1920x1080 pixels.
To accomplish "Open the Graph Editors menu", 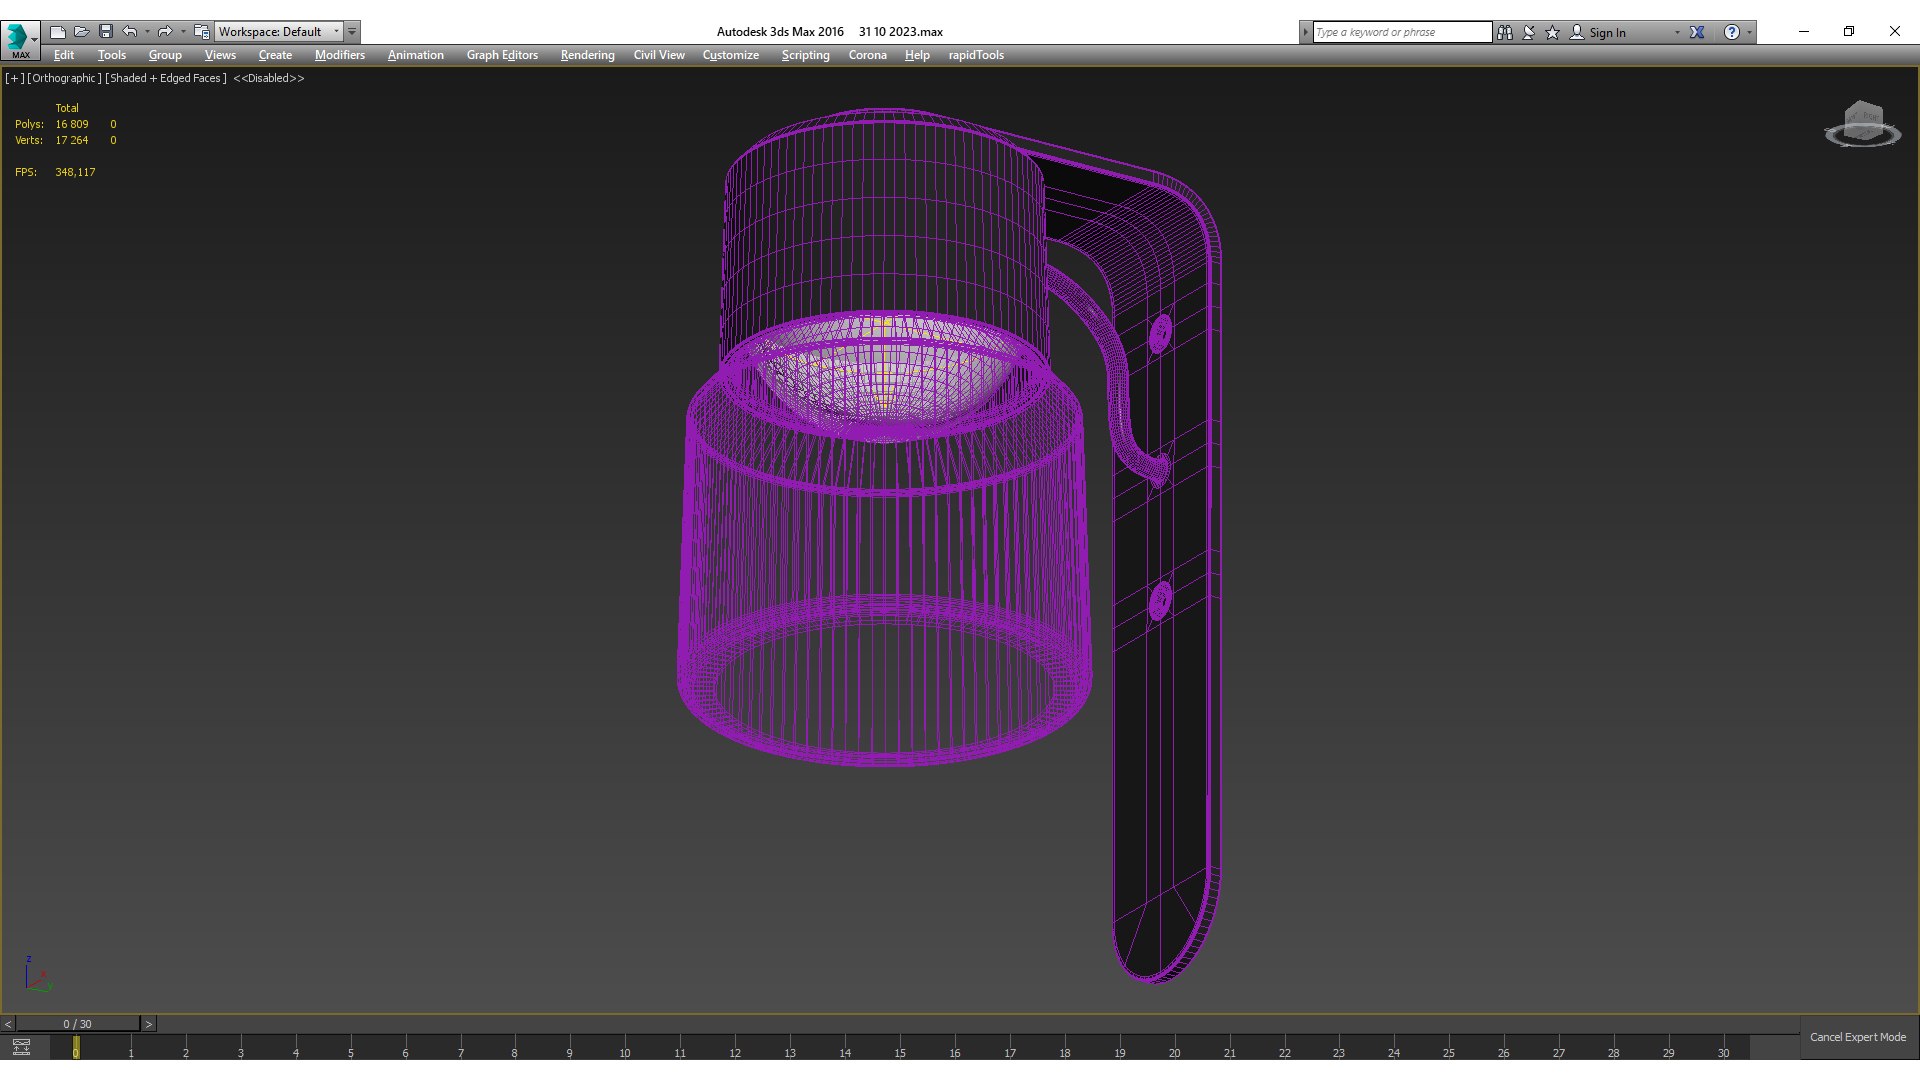I will [x=502, y=55].
